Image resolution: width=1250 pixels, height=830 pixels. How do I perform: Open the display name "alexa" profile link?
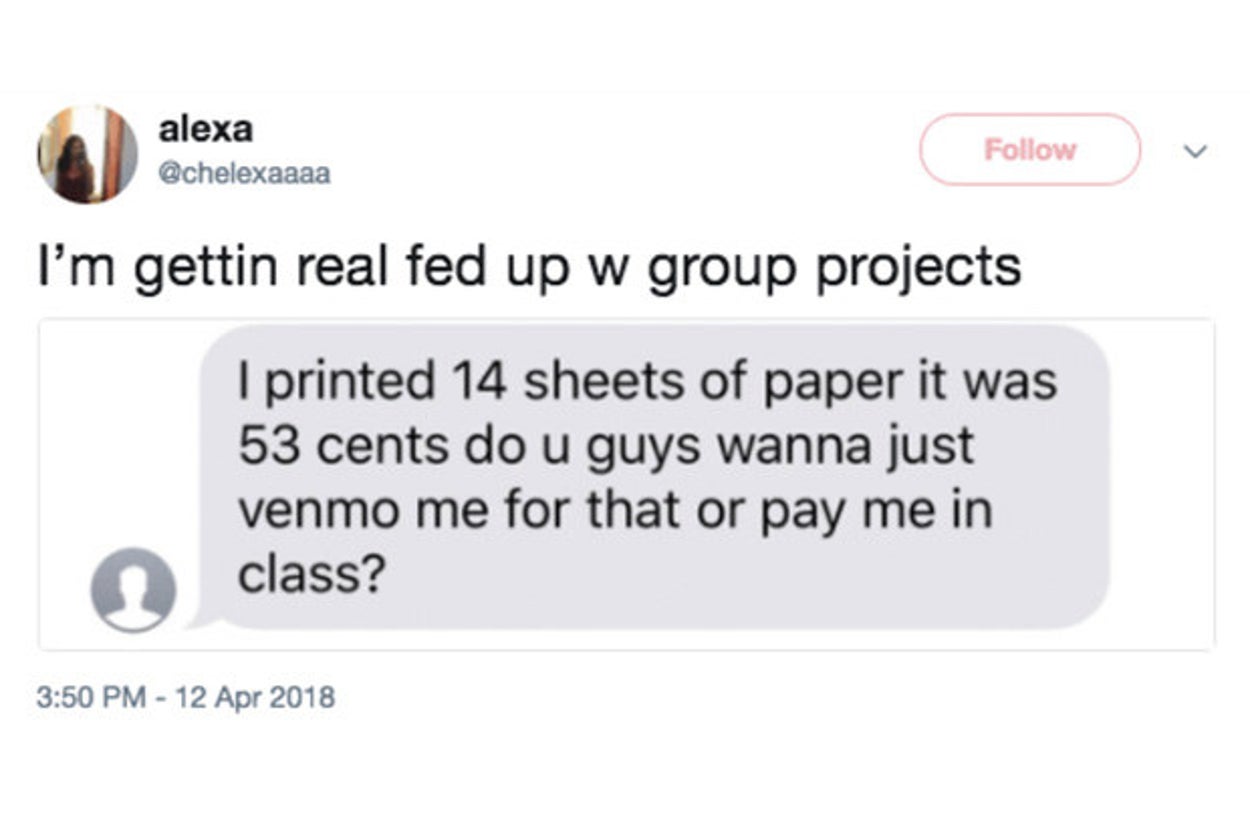(206, 130)
